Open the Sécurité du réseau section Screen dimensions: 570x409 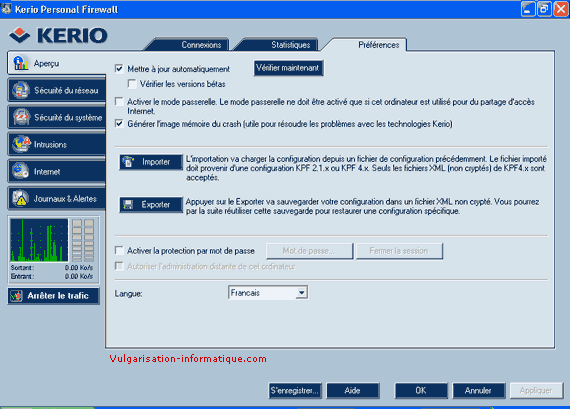click(x=57, y=90)
